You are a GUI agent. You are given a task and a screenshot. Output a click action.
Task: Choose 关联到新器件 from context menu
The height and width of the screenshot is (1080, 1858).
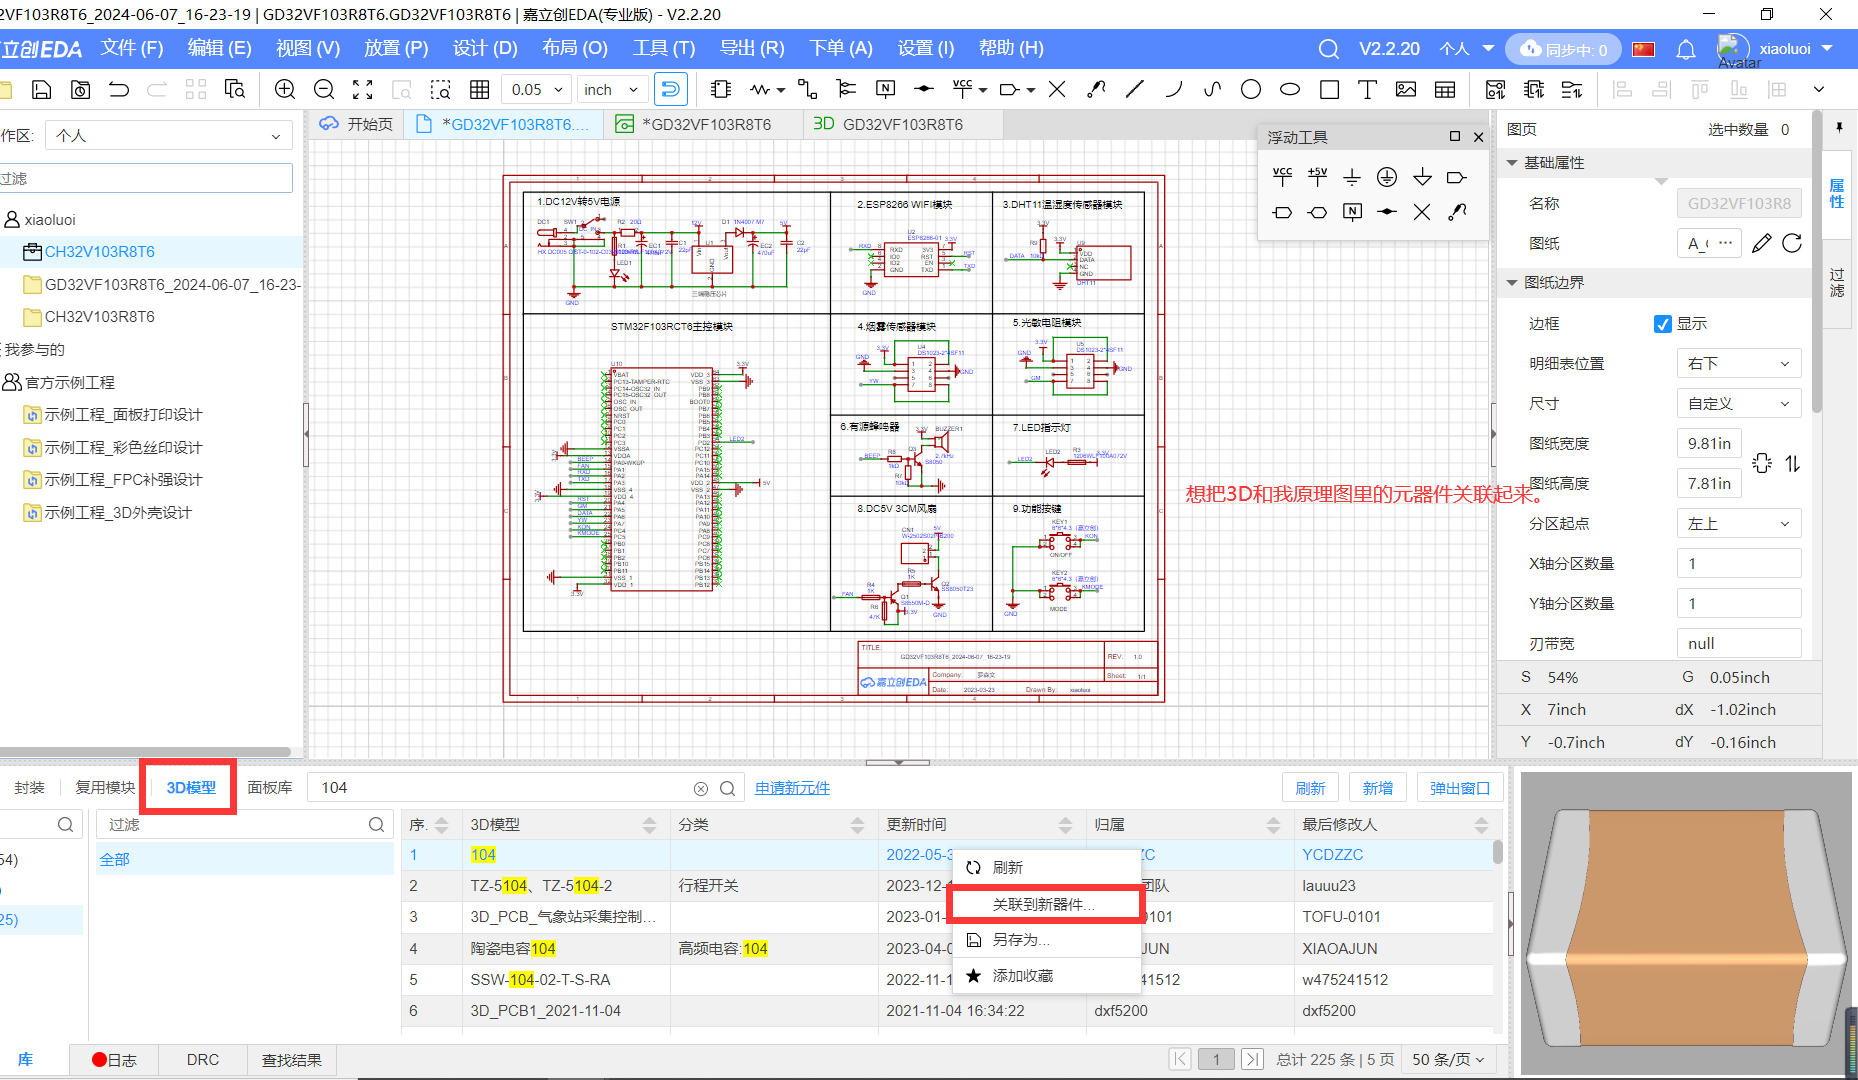[1043, 904]
